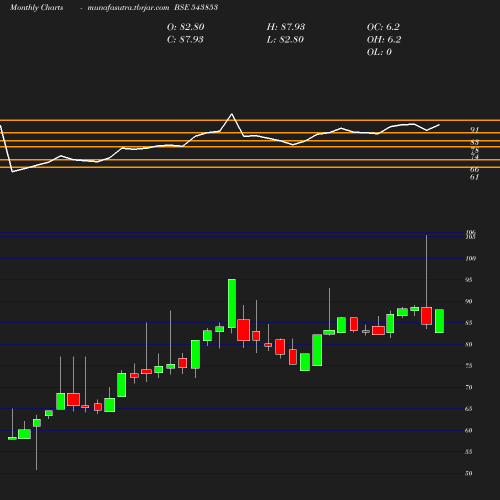Click price axis label 70
Image resolution: width=500 pixels, height=500 pixels.
coord(469,387)
